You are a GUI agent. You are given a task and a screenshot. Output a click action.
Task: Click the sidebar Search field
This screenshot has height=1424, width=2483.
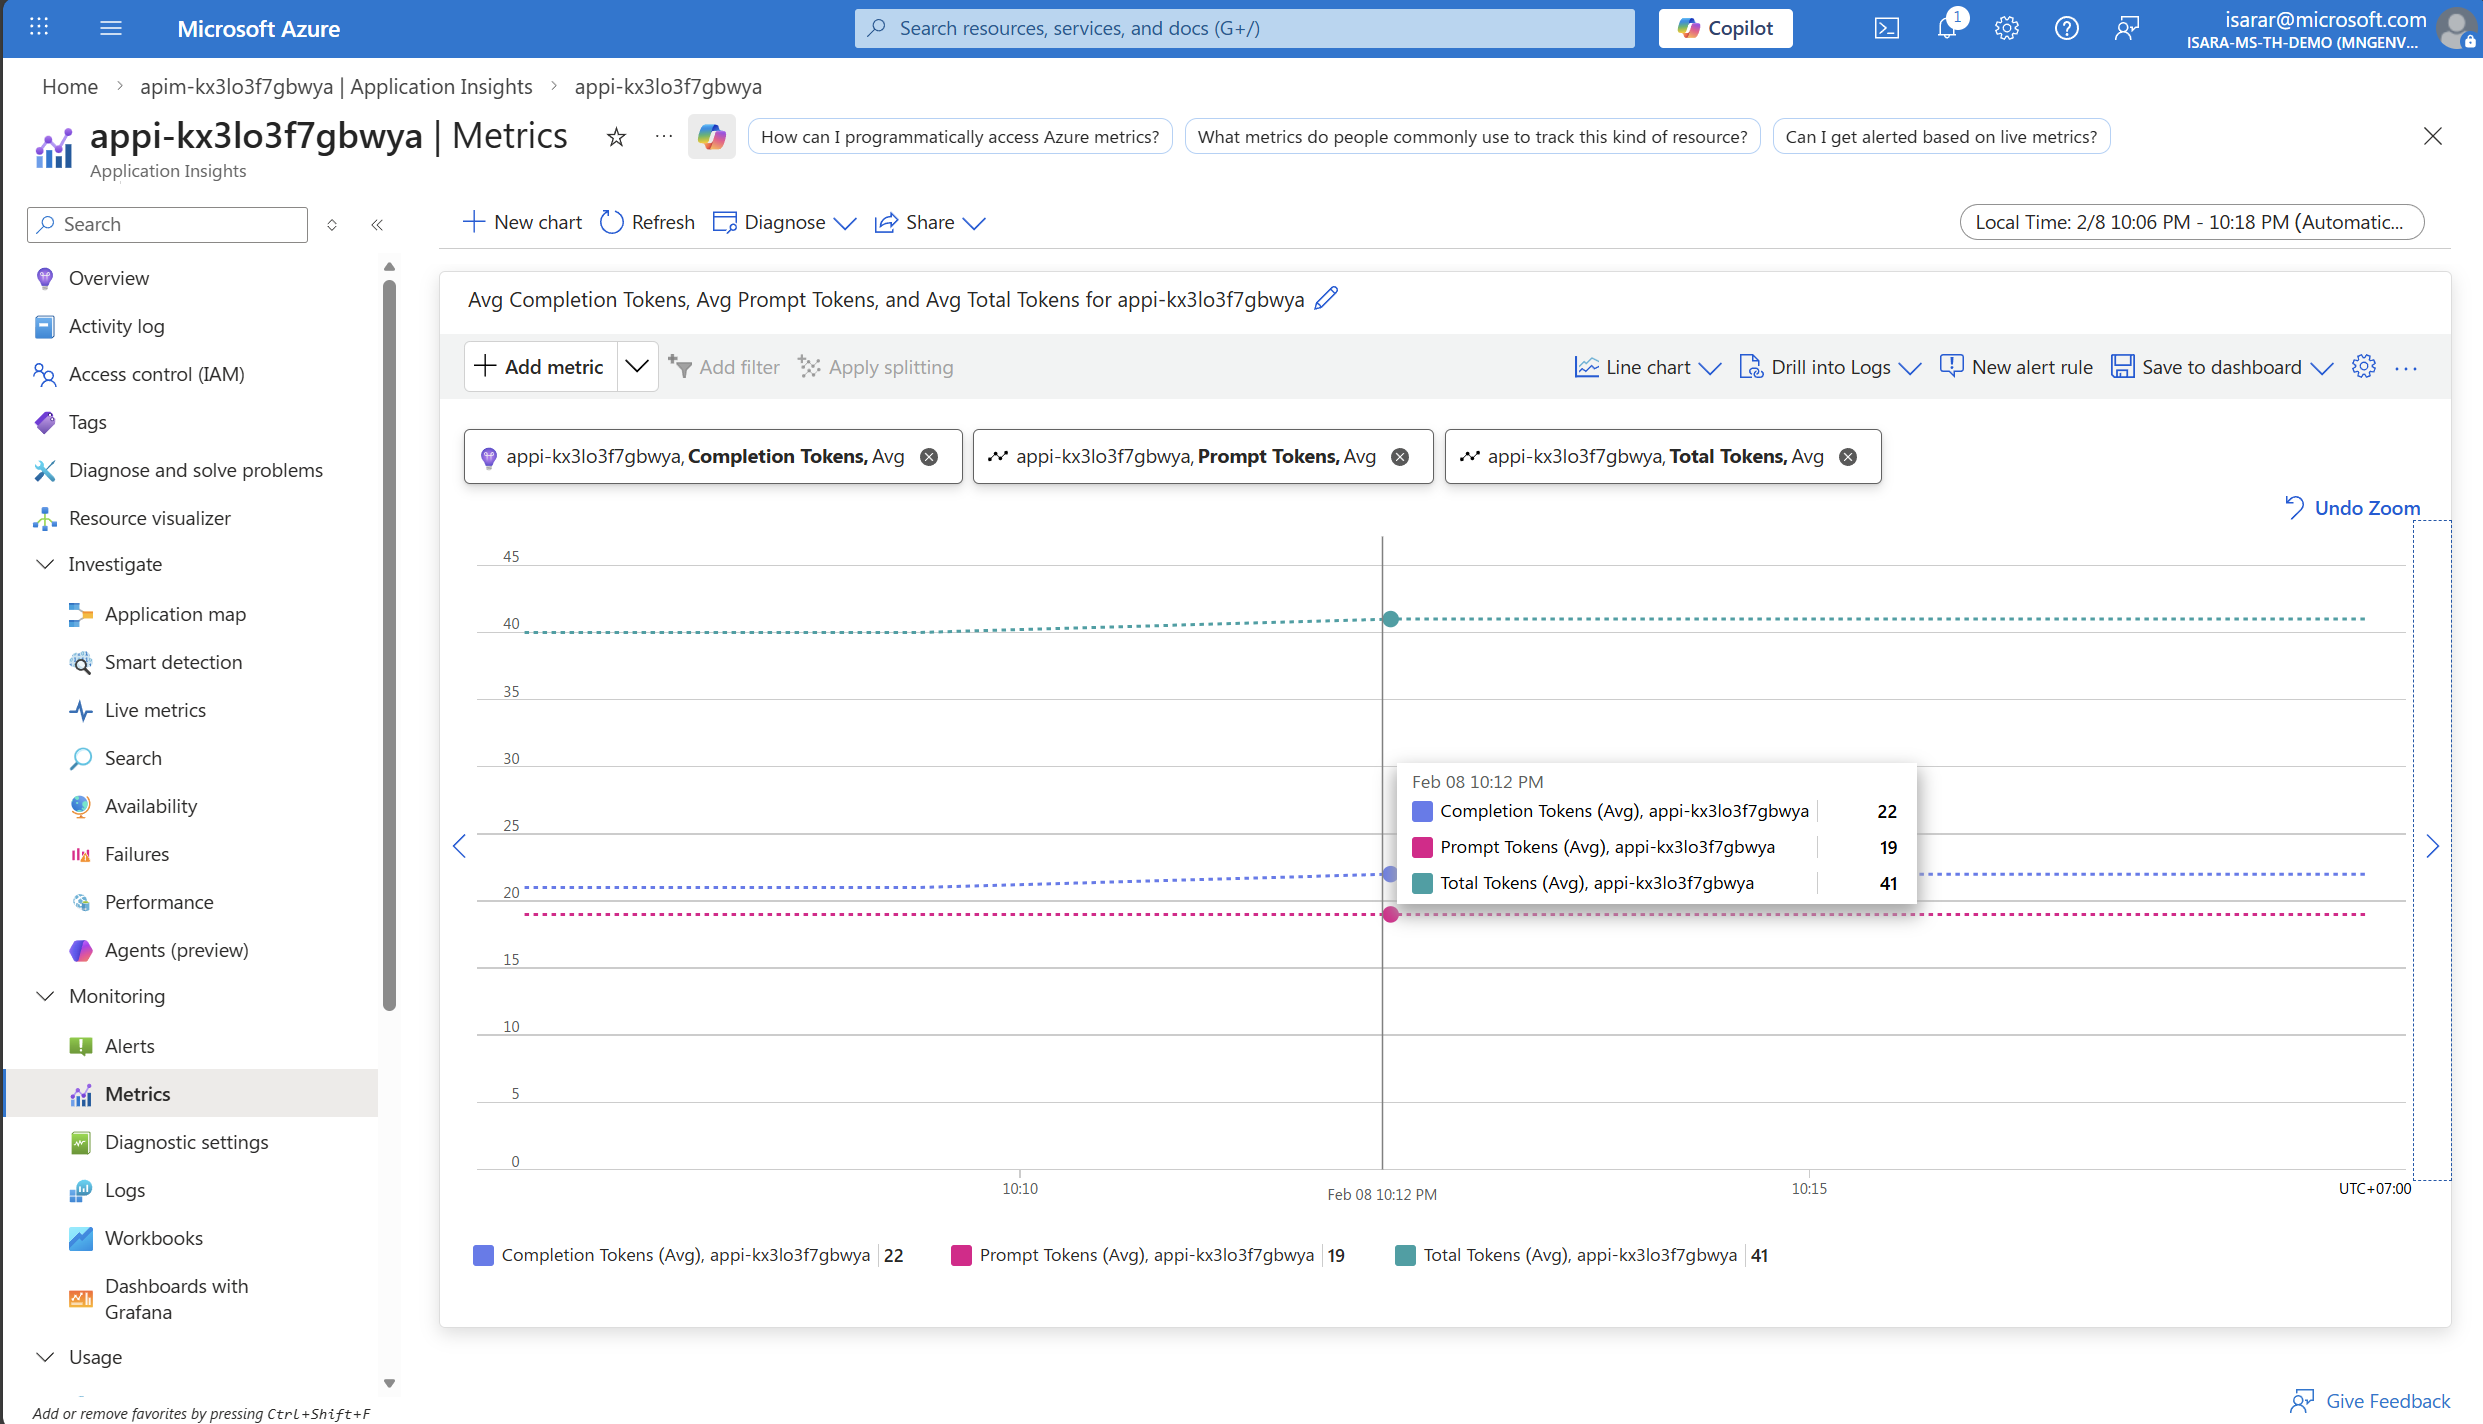pyautogui.click(x=167, y=225)
